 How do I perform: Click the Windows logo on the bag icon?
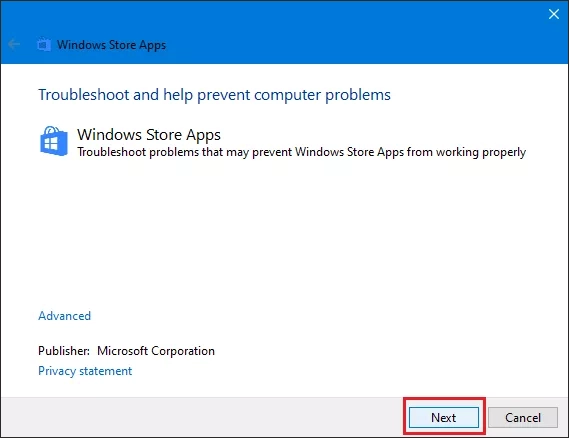pyautogui.click(x=50, y=145)
